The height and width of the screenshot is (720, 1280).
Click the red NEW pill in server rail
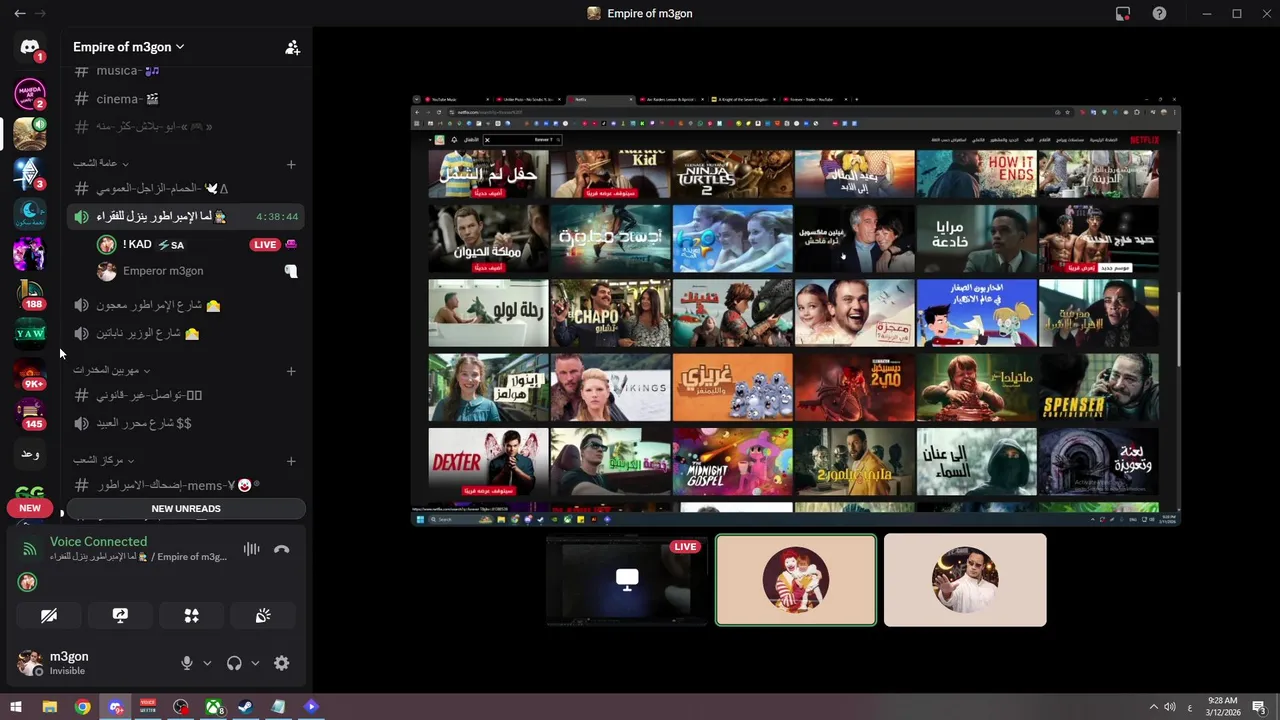(30, 508)
